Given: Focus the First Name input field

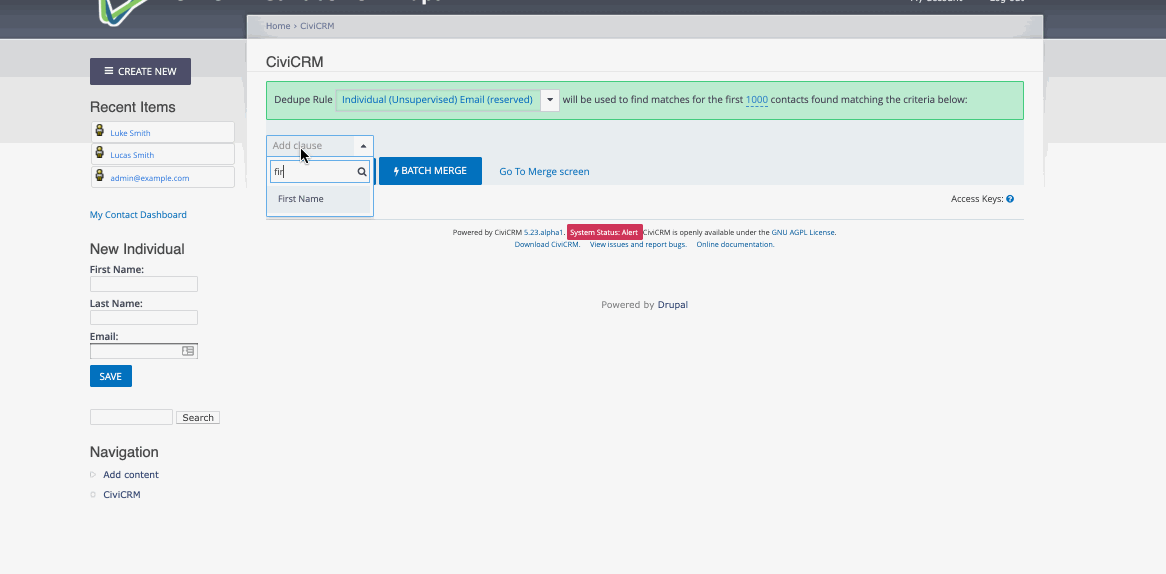Looking at the screenshot, I should point(144,284).
